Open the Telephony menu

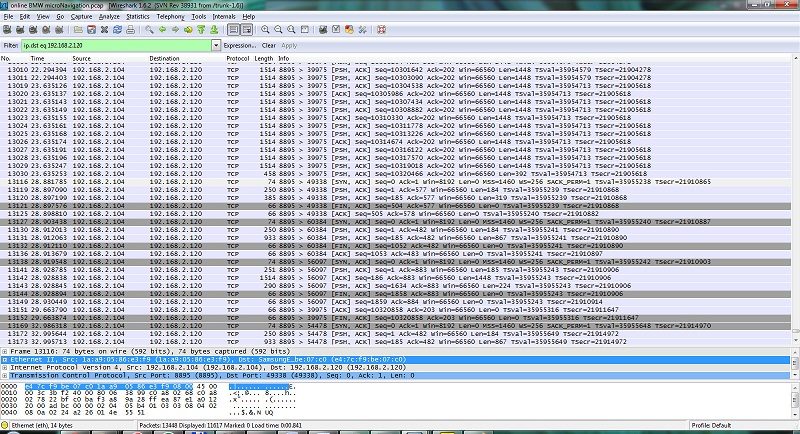[x=170, y=17]
